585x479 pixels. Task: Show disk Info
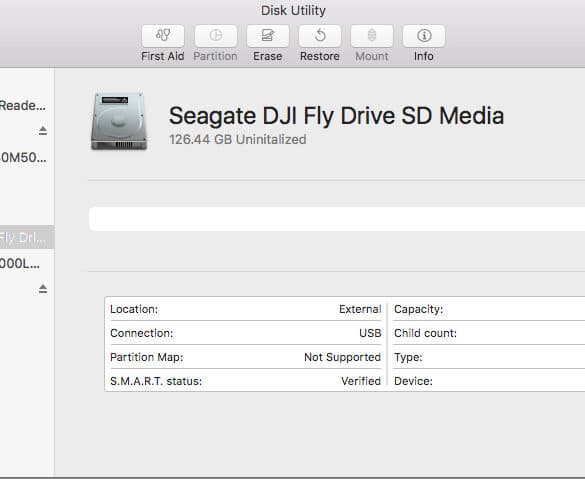(424, 36)
